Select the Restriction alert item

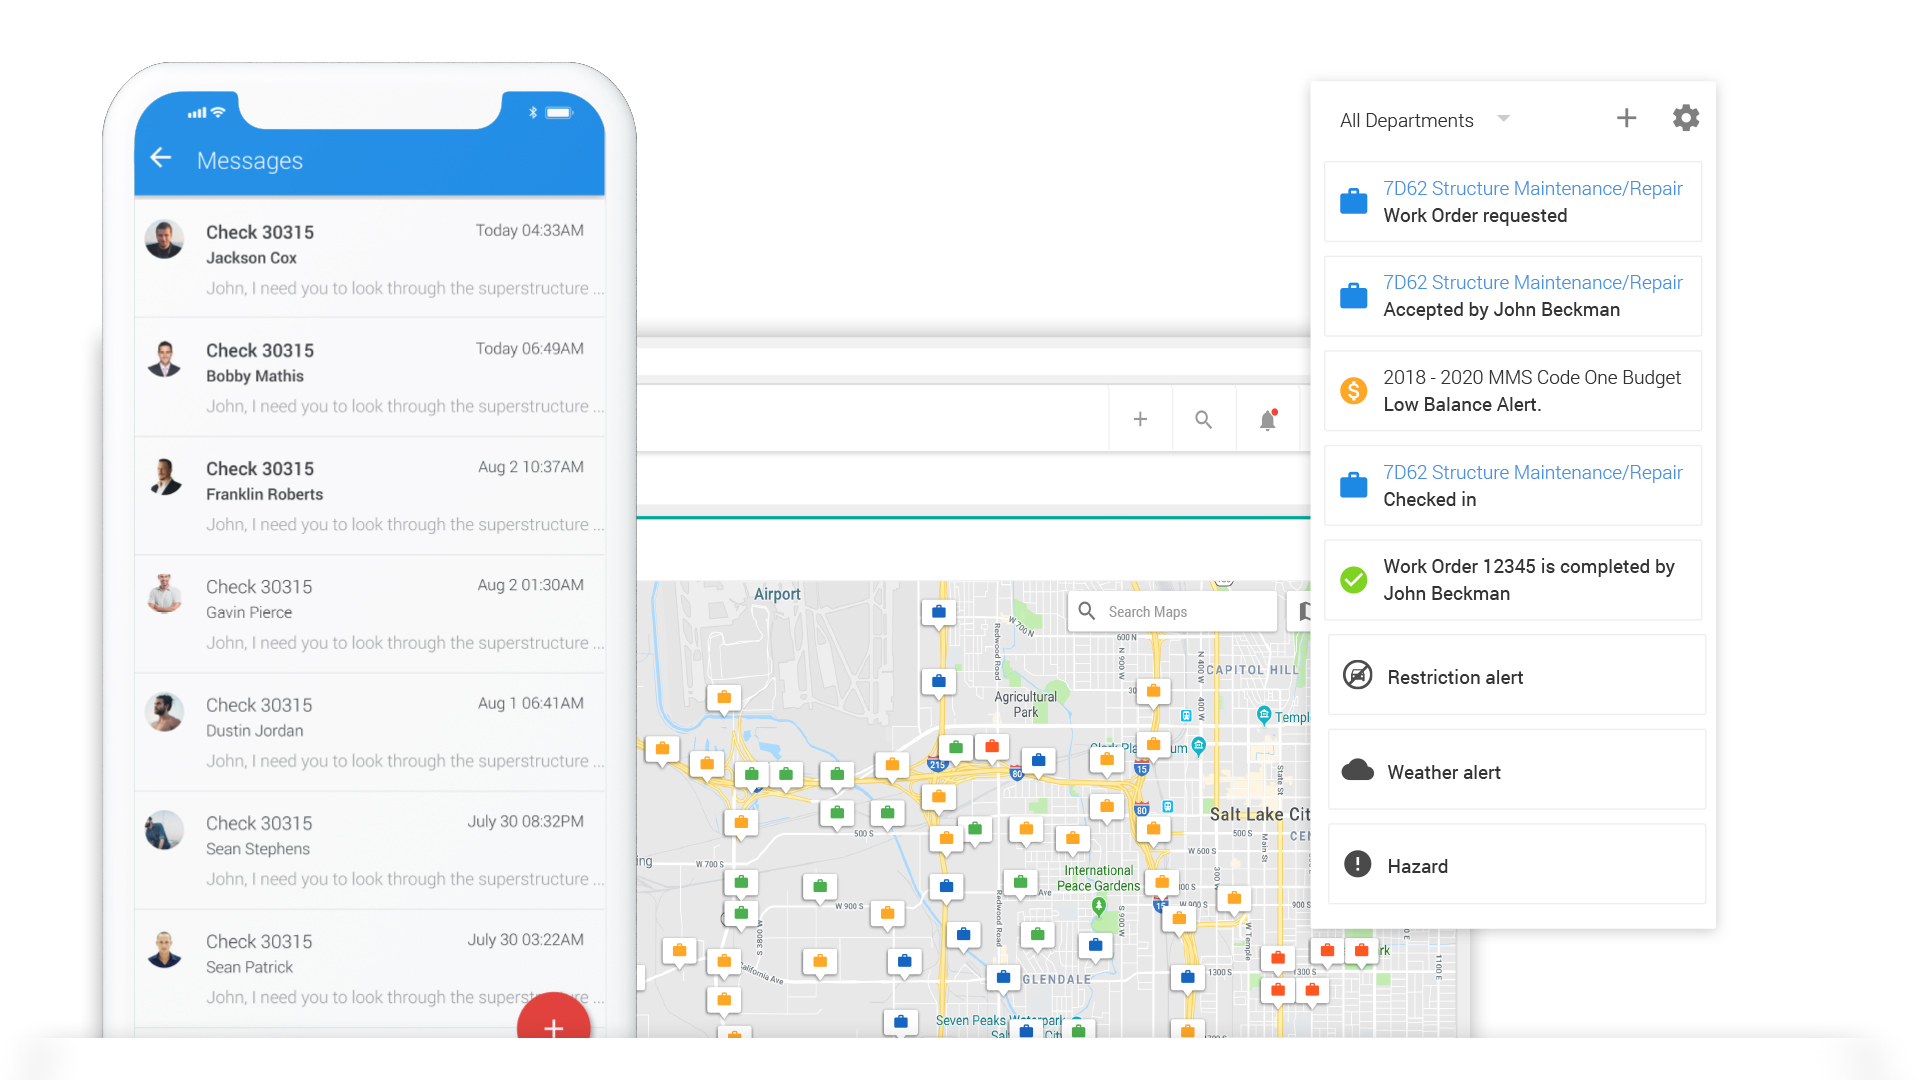1516,675
